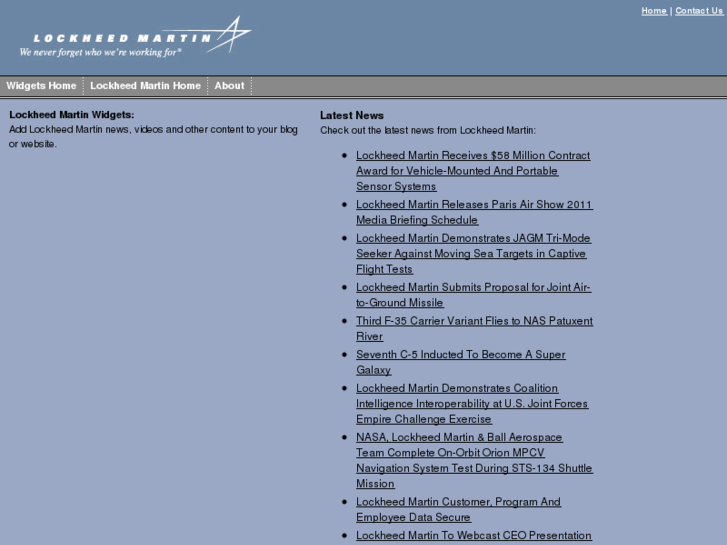The image size is (727, 545).
Task: Open the Webcast CEO Presentation link
Action: tap(474, 535)
